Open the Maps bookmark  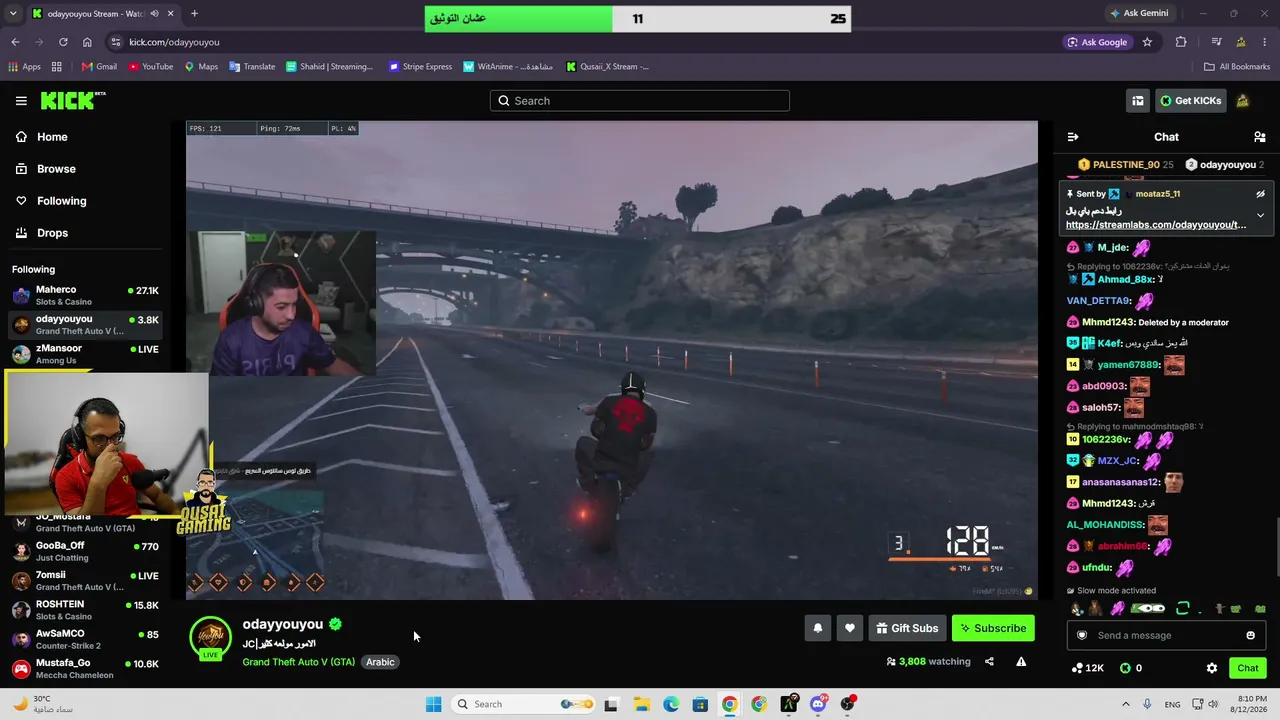click(x=201, y=67)
